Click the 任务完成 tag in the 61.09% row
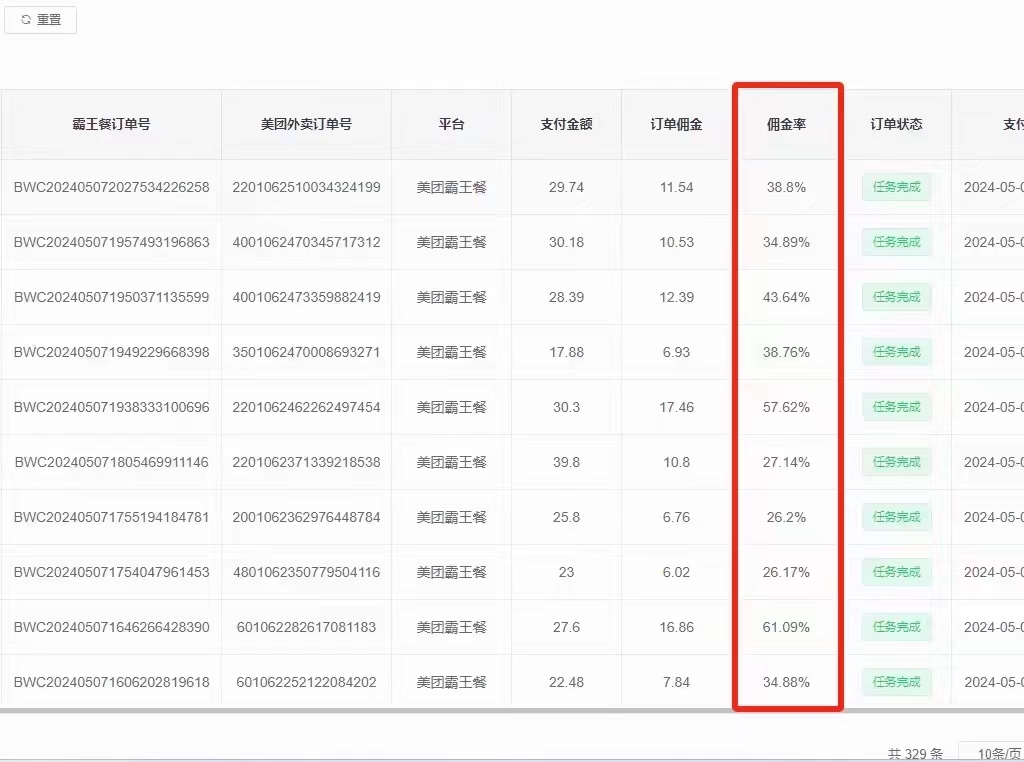Image resolution: width=1024 pixels, height=762 pixels. click(896, 627)
